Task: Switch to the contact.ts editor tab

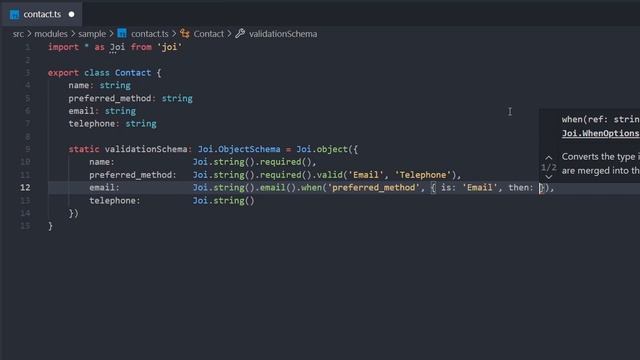Action: coord(42,14)
